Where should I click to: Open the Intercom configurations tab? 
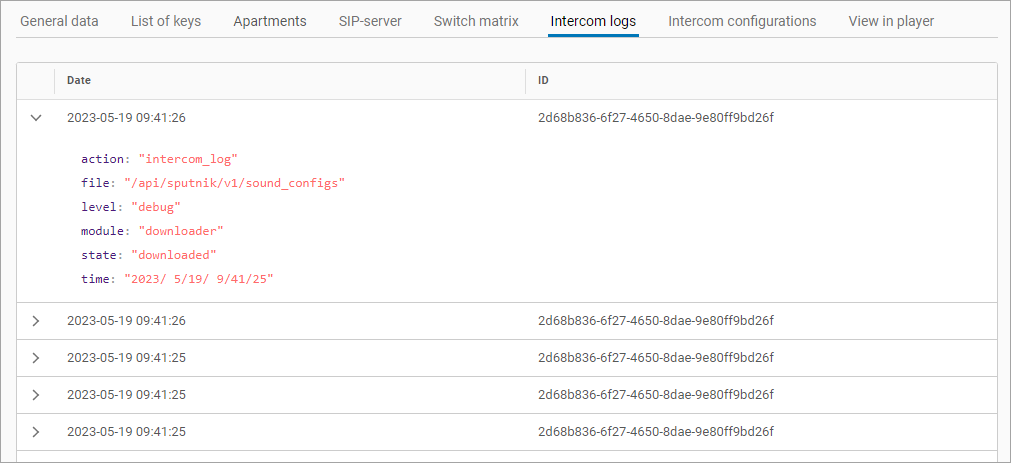[x=742, y=21]
